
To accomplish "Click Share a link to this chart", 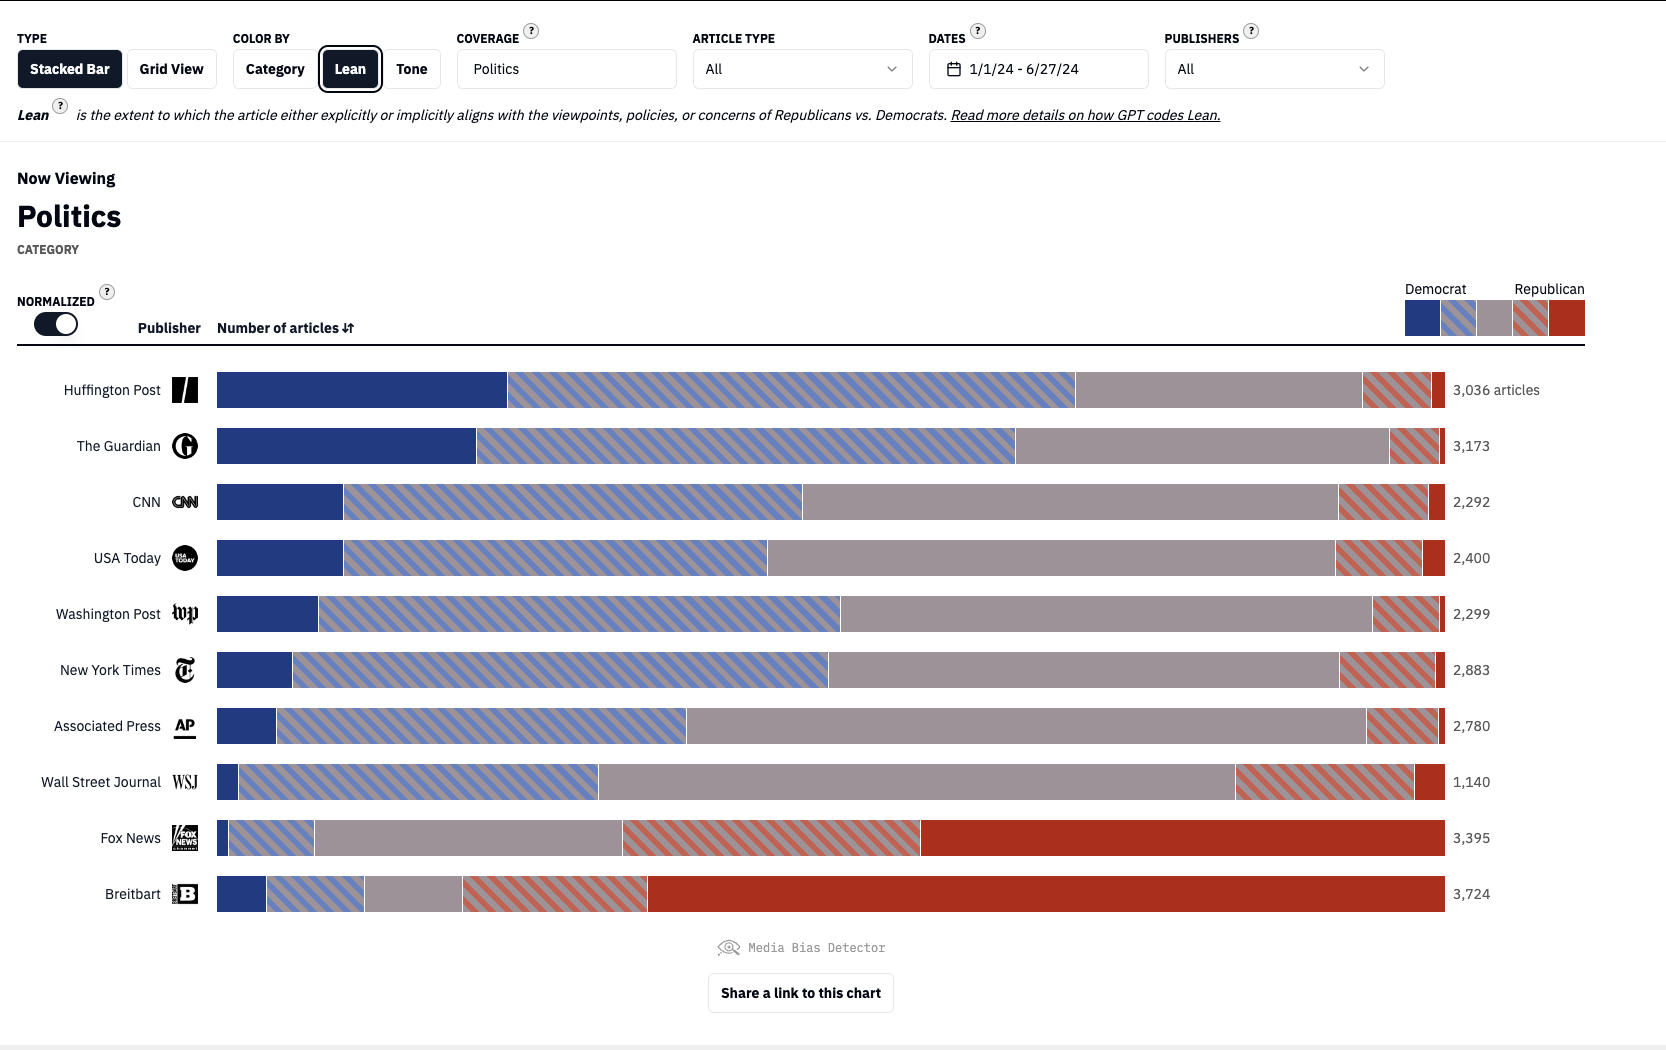I will [x=801, y=993].
